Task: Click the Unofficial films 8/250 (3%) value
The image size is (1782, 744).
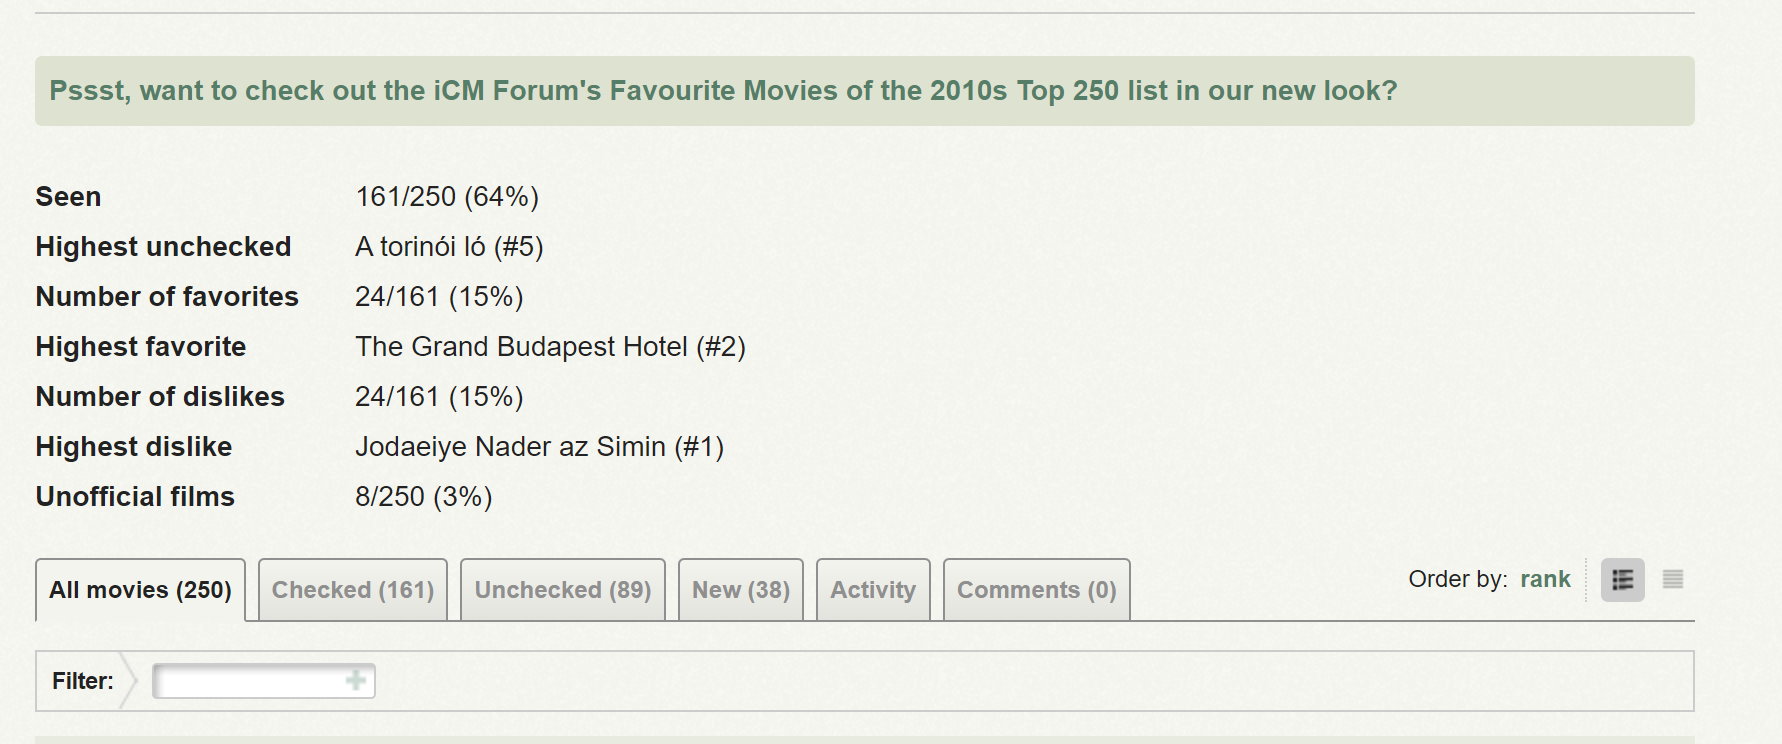Action: [424, 497]
